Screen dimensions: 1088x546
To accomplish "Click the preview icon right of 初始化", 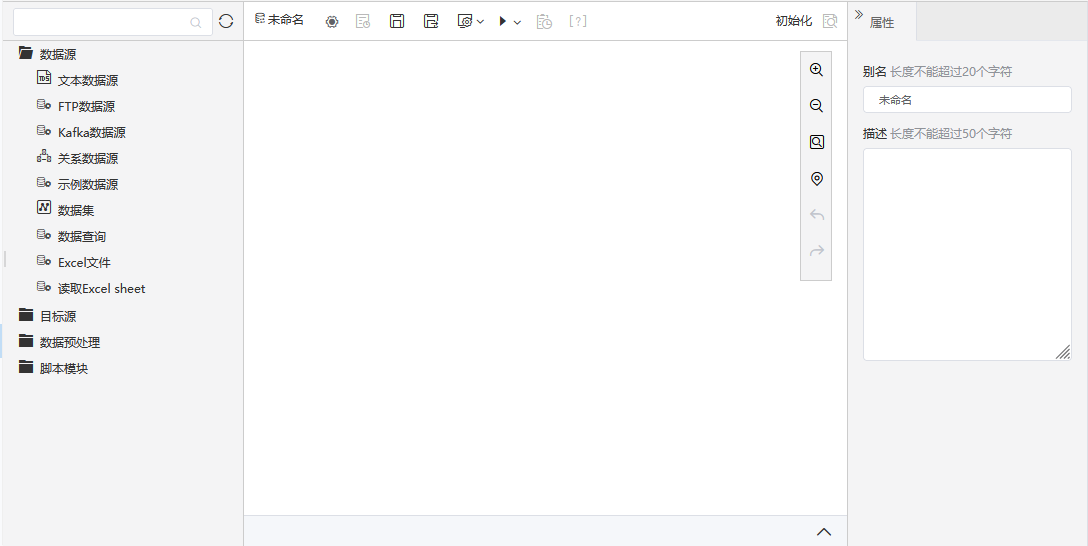I will click(x=830, y=21).
